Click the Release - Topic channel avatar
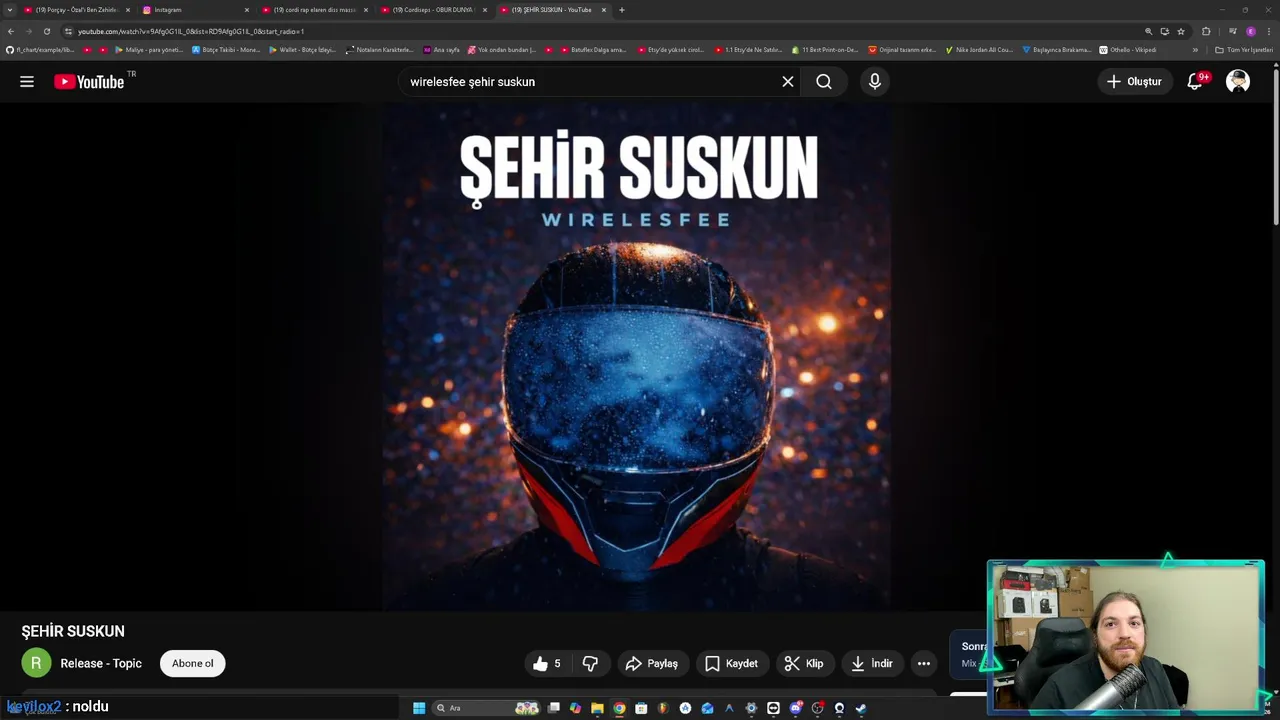The height and width of the screenshot is (720, 1280). pyautogui.click(x=36, y=663)
